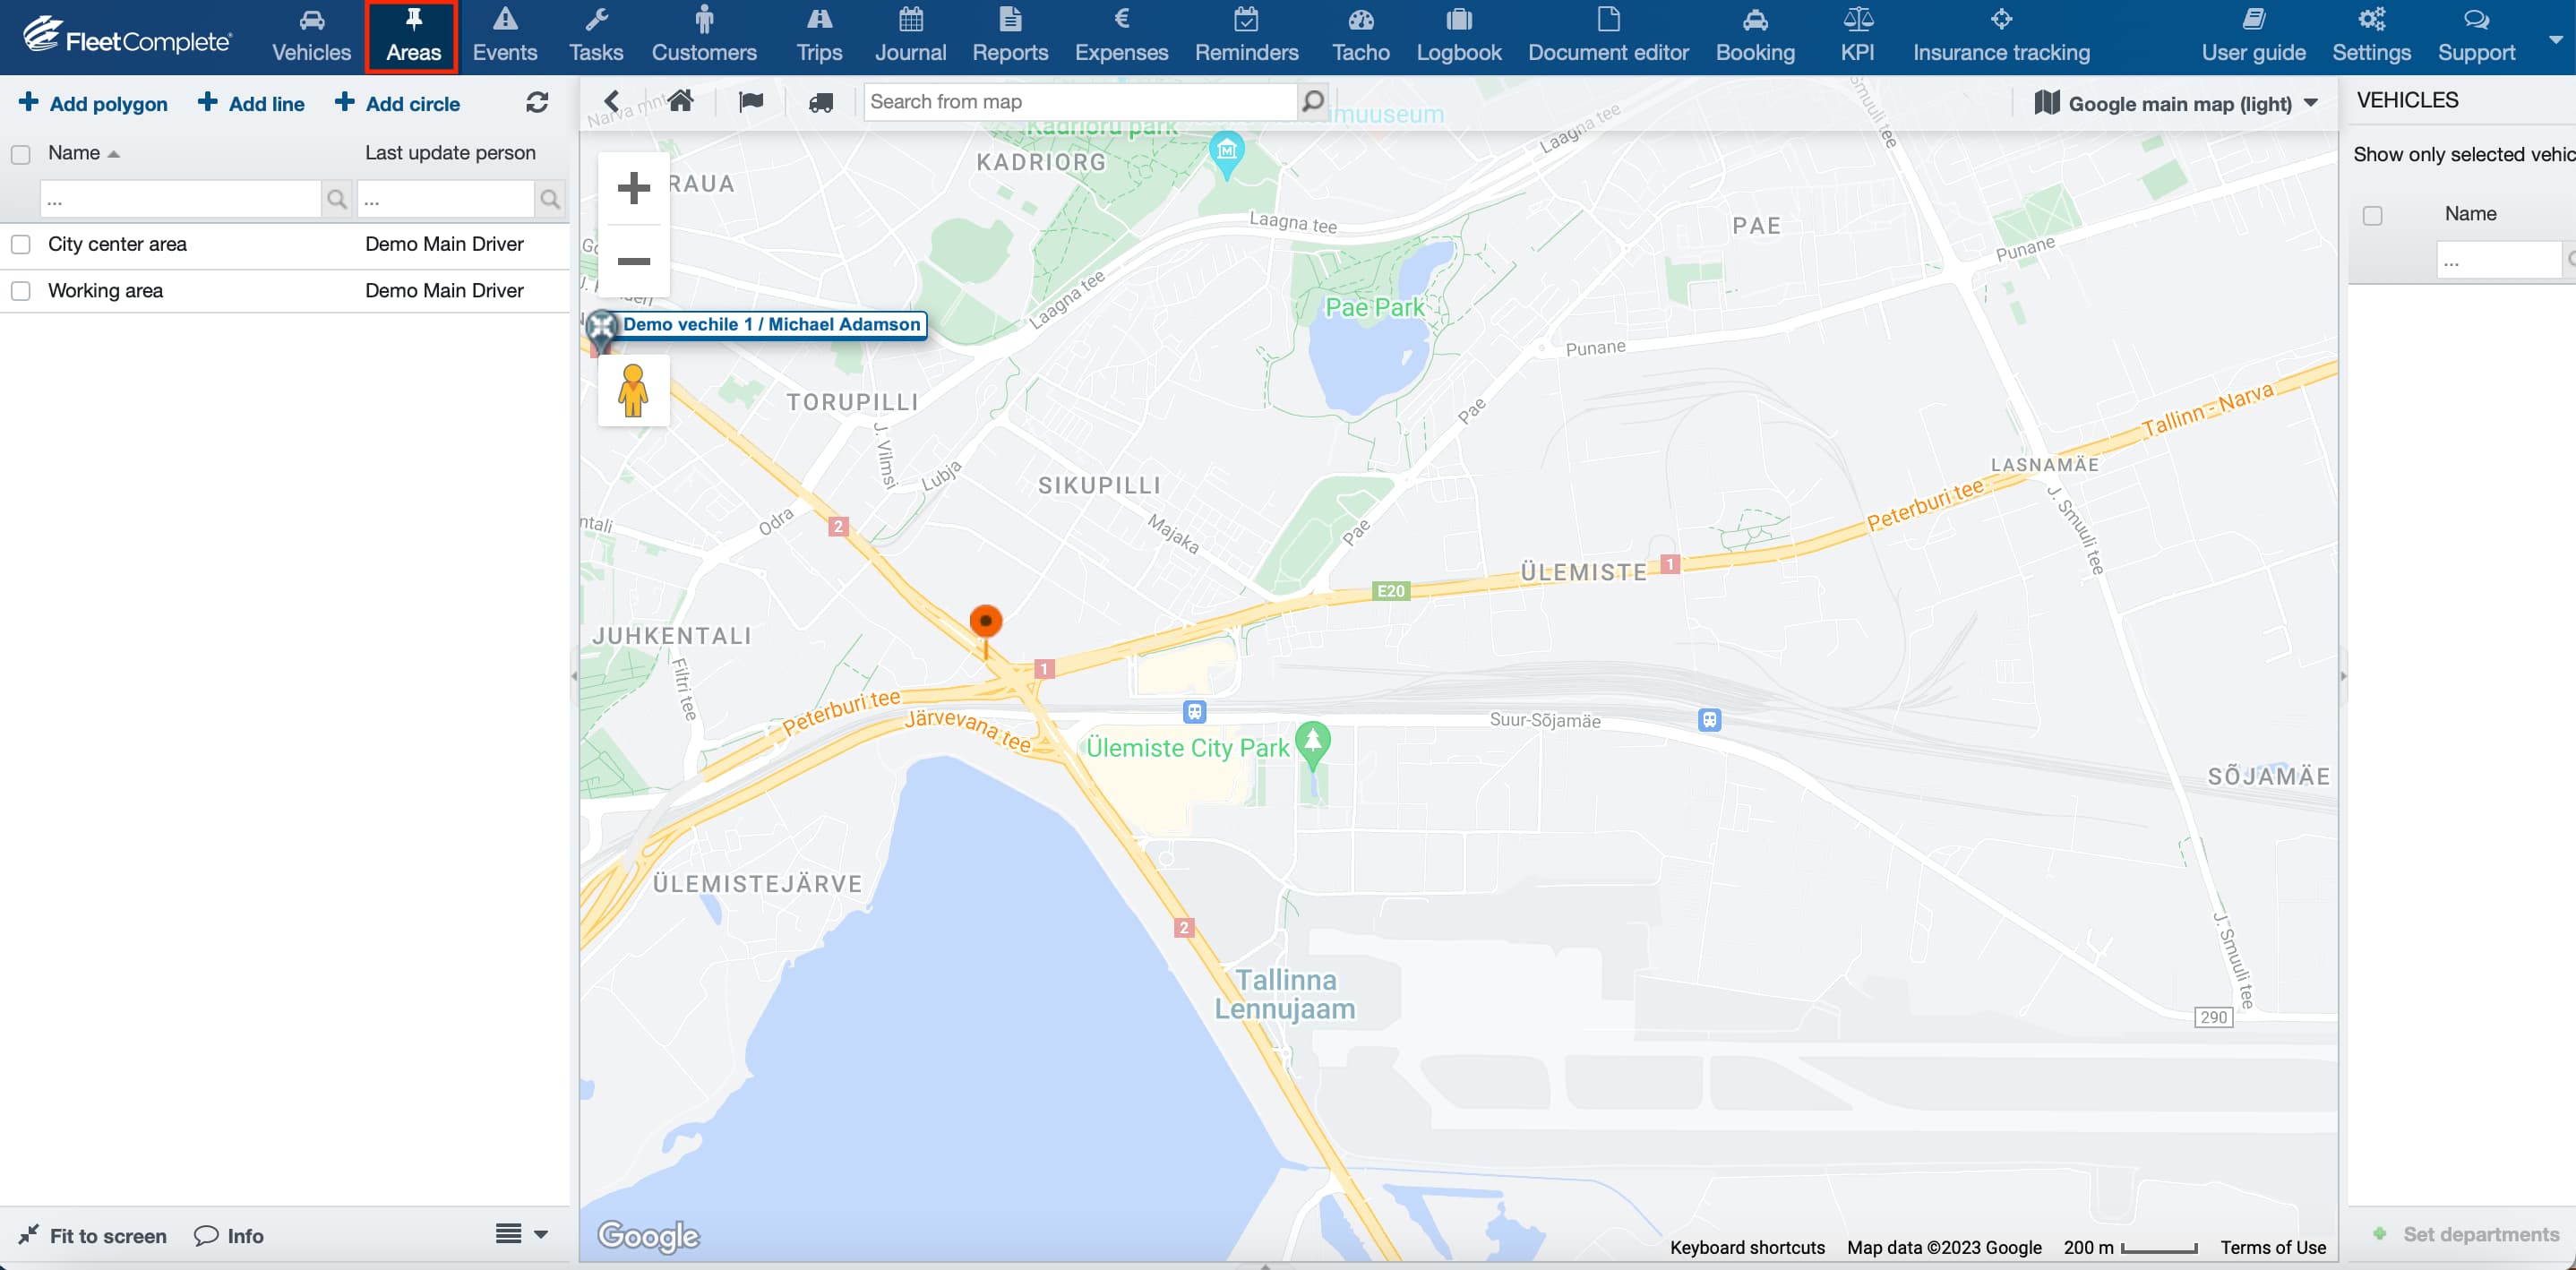Click the home icon on map toolbar
2576x1270 pixels.
(681, 101)
